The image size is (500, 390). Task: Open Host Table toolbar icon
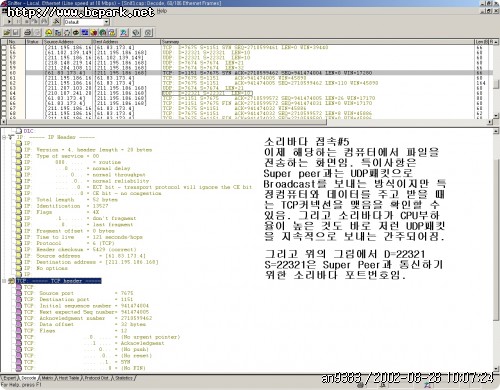click(x=58, y=32)
